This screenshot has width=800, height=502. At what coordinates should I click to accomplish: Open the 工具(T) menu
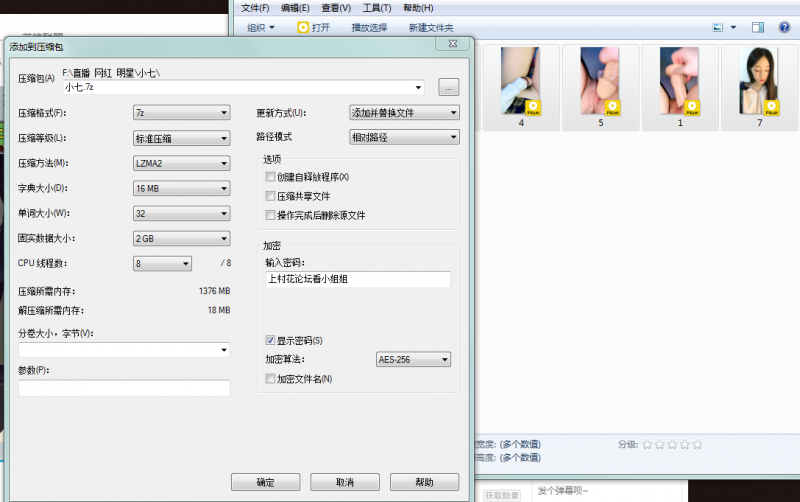[376, 8]
